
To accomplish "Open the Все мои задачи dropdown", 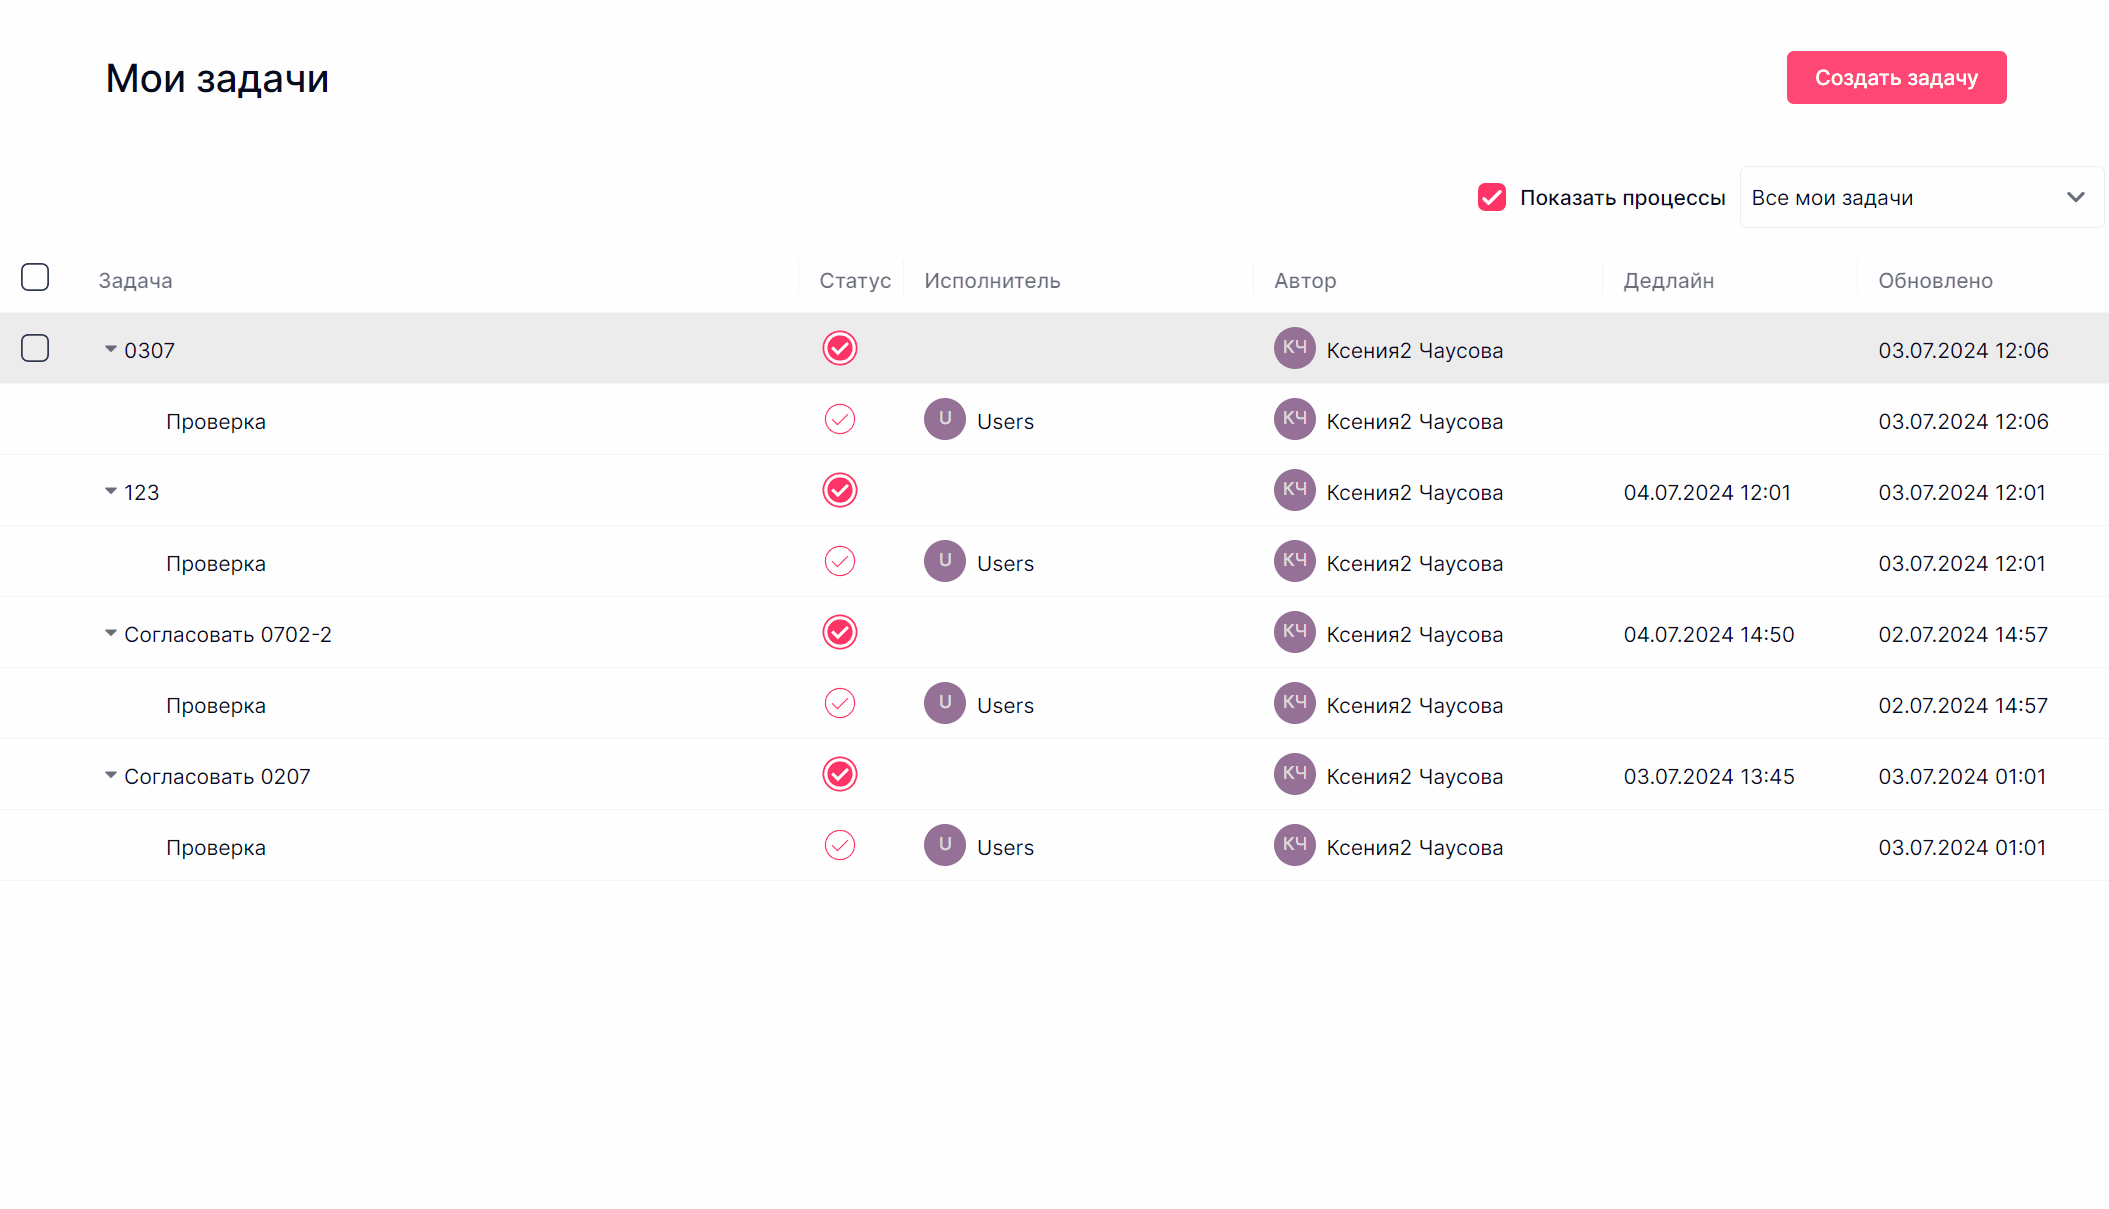I will 1920,197.
